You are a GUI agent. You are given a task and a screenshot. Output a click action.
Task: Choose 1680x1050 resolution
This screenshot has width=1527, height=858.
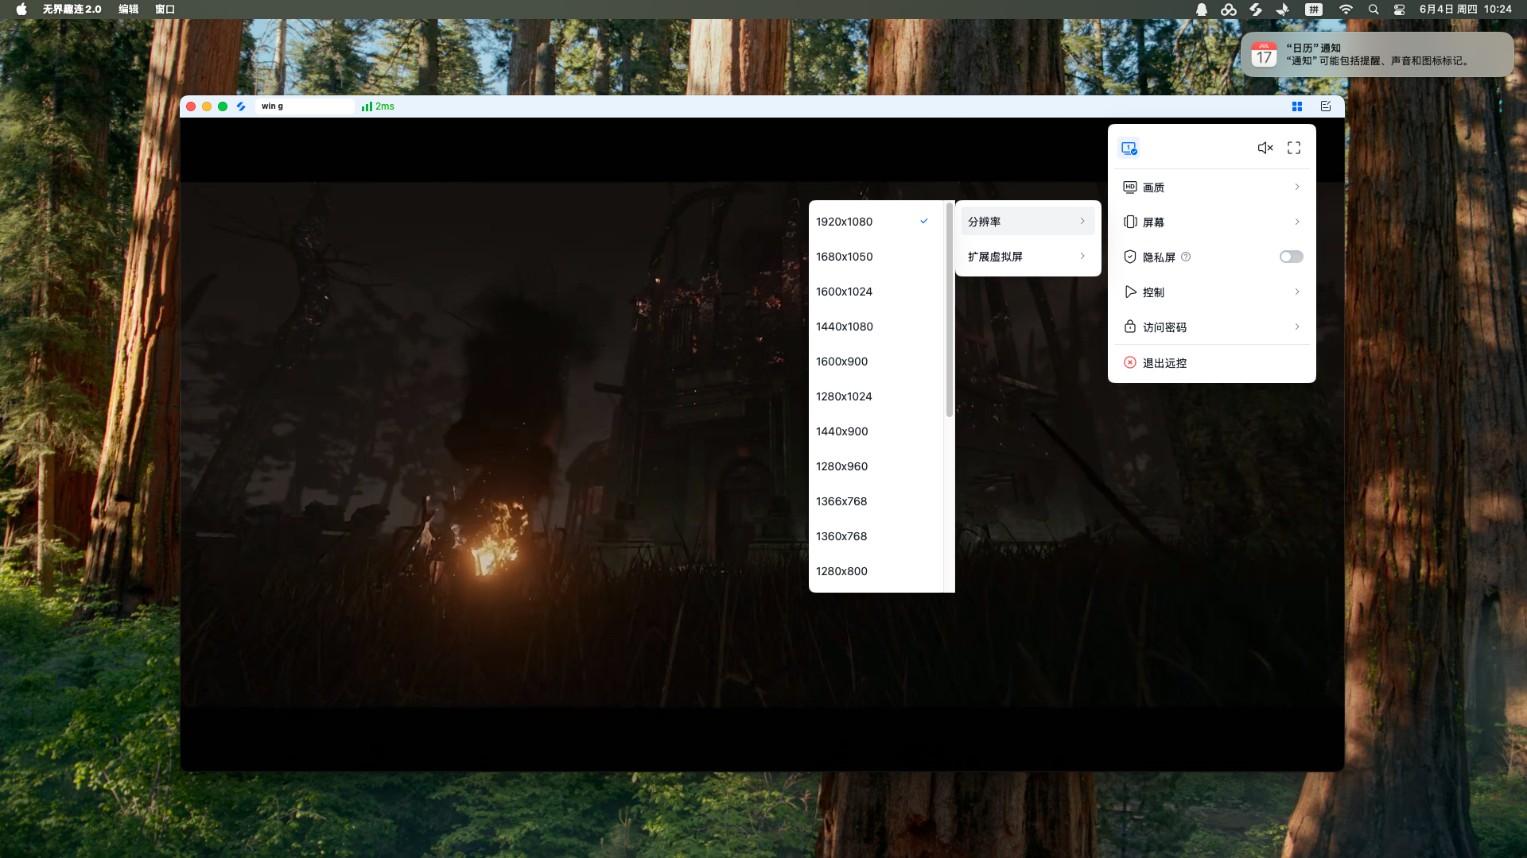pyautogui.click(x=876, y=257)
